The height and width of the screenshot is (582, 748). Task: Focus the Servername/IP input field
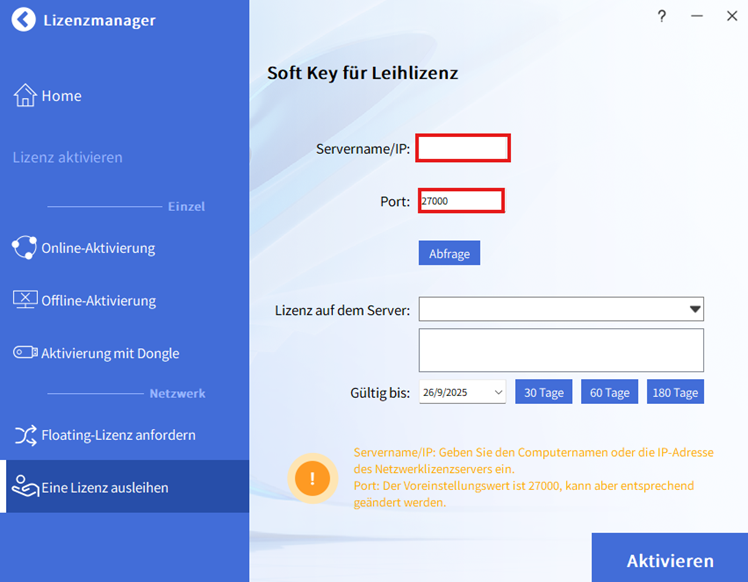[x=463, y=148]
